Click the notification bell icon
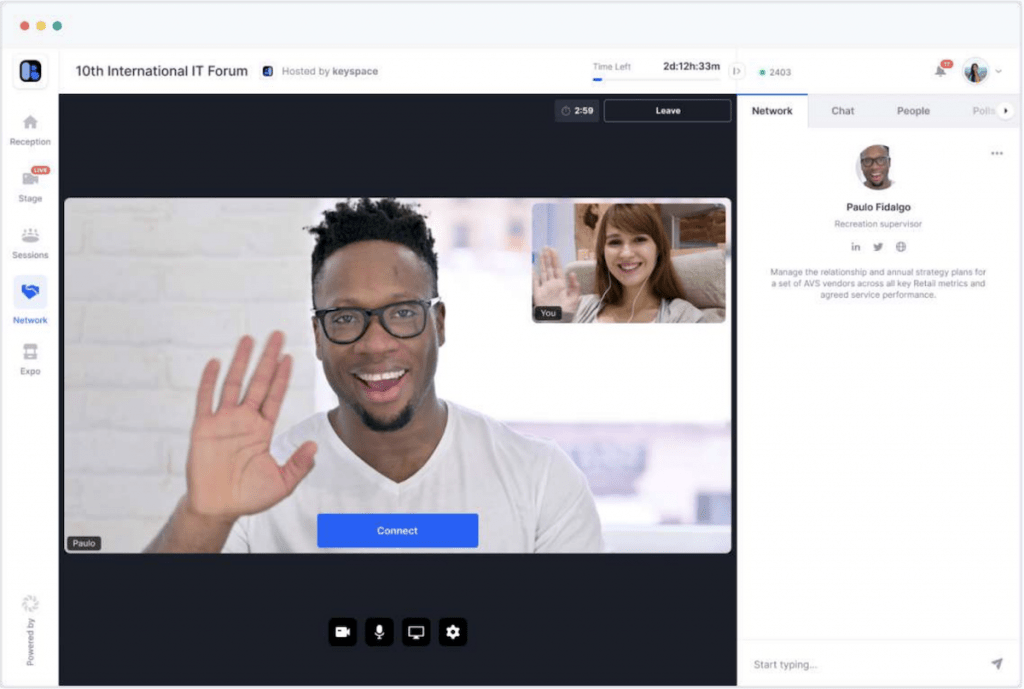1024x689 pixels. click(x=940, y=71)
